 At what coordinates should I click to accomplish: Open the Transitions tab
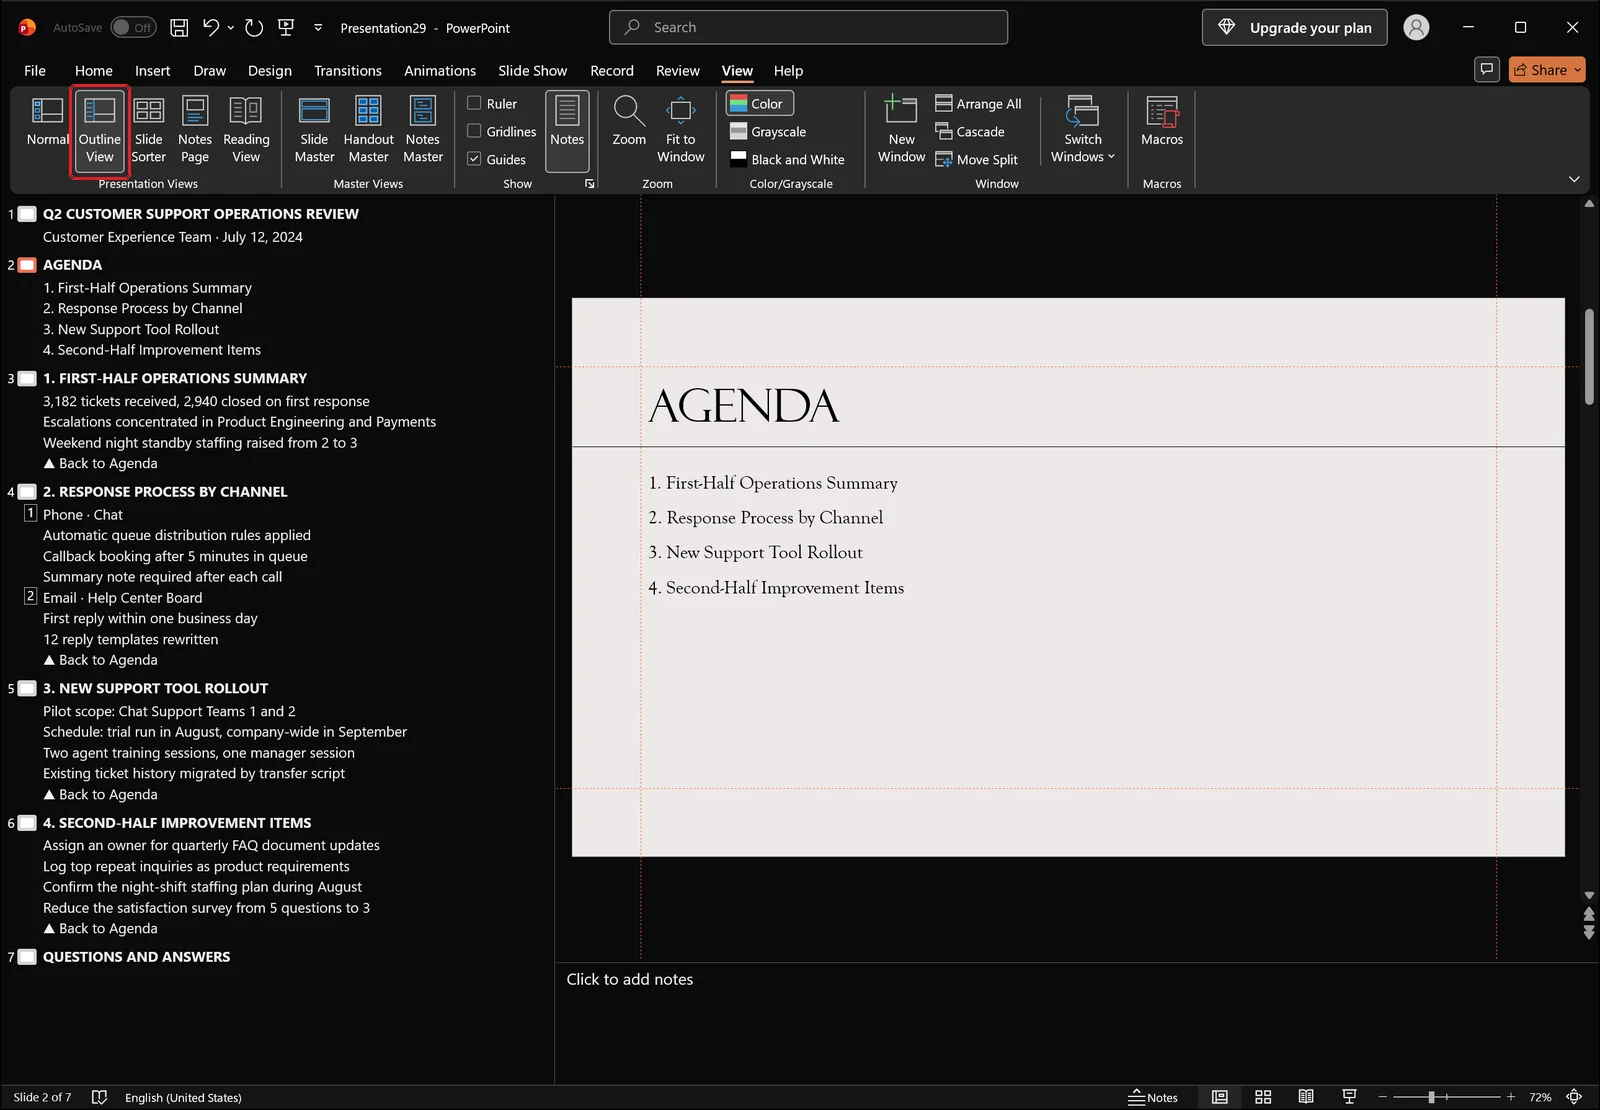pos(348,70)
